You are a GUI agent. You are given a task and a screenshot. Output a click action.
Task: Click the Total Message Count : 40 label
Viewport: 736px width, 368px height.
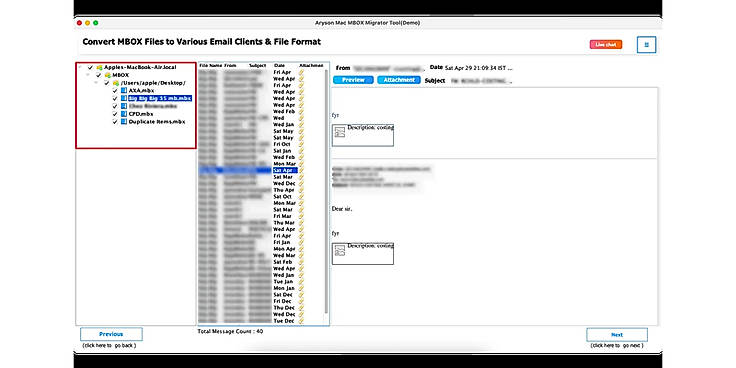[230, 331]
